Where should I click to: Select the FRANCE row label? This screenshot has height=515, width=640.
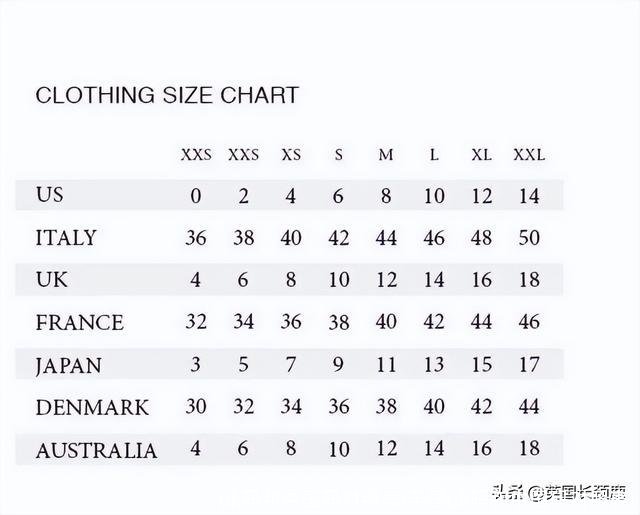coord(79,323)
